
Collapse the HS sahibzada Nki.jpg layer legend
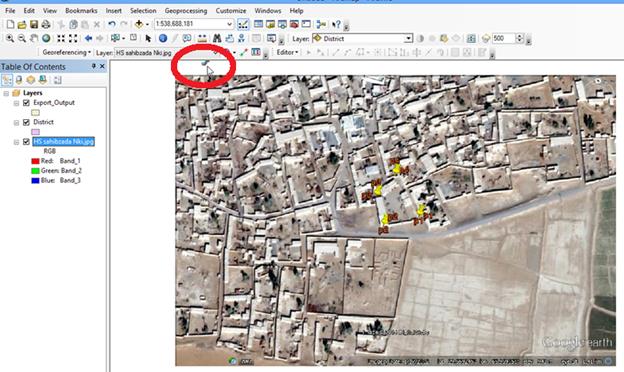point(16,142)
